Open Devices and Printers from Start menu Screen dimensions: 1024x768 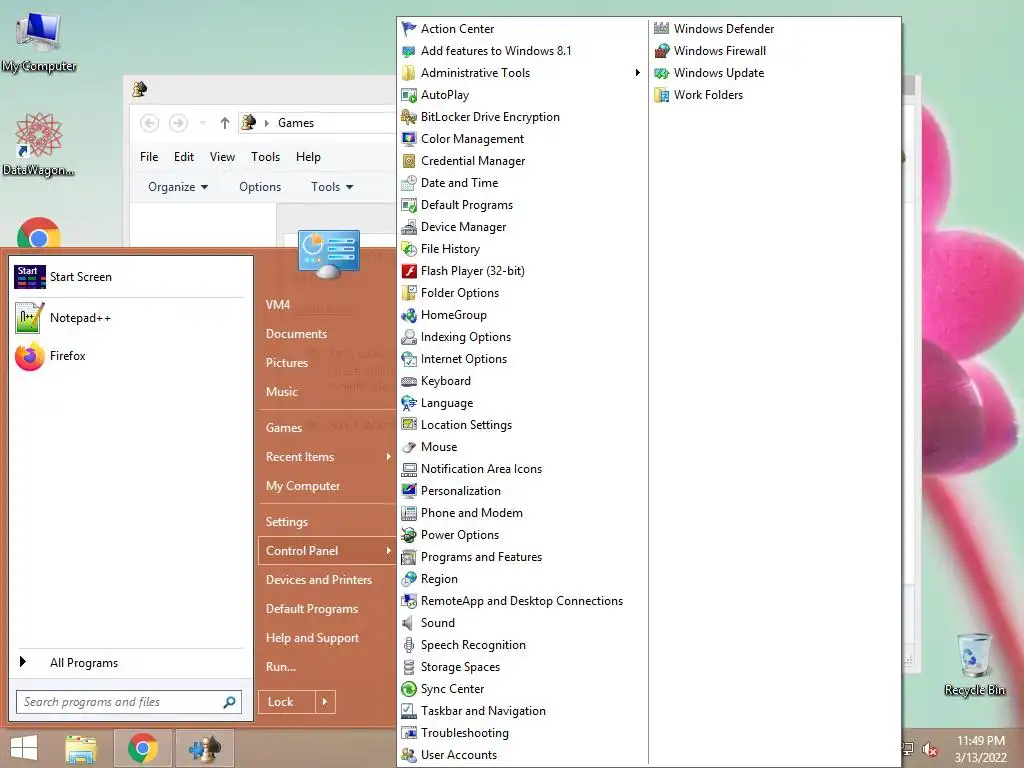319,580
